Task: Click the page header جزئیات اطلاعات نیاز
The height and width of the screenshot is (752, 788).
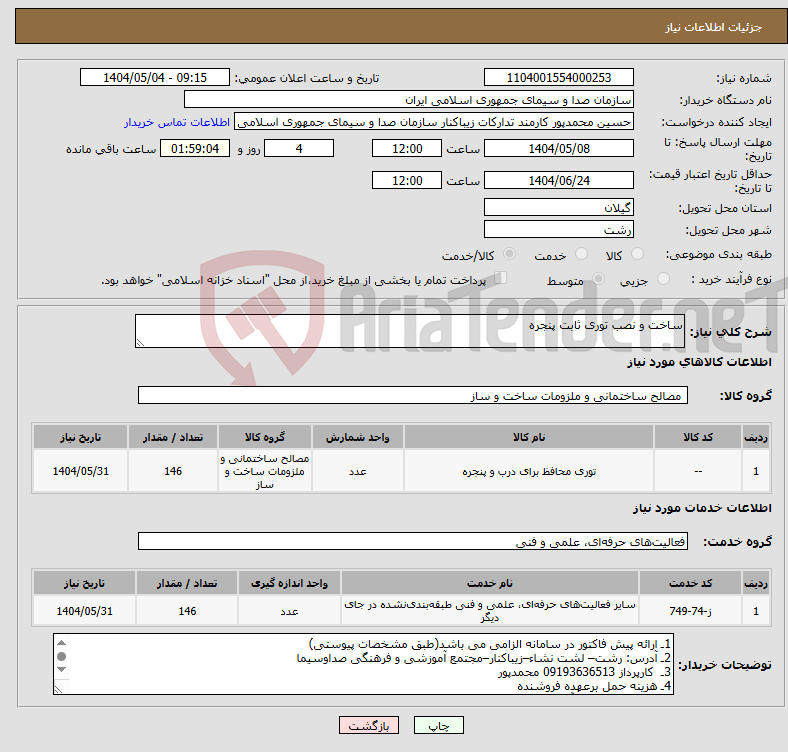Action: click(714, 27)
